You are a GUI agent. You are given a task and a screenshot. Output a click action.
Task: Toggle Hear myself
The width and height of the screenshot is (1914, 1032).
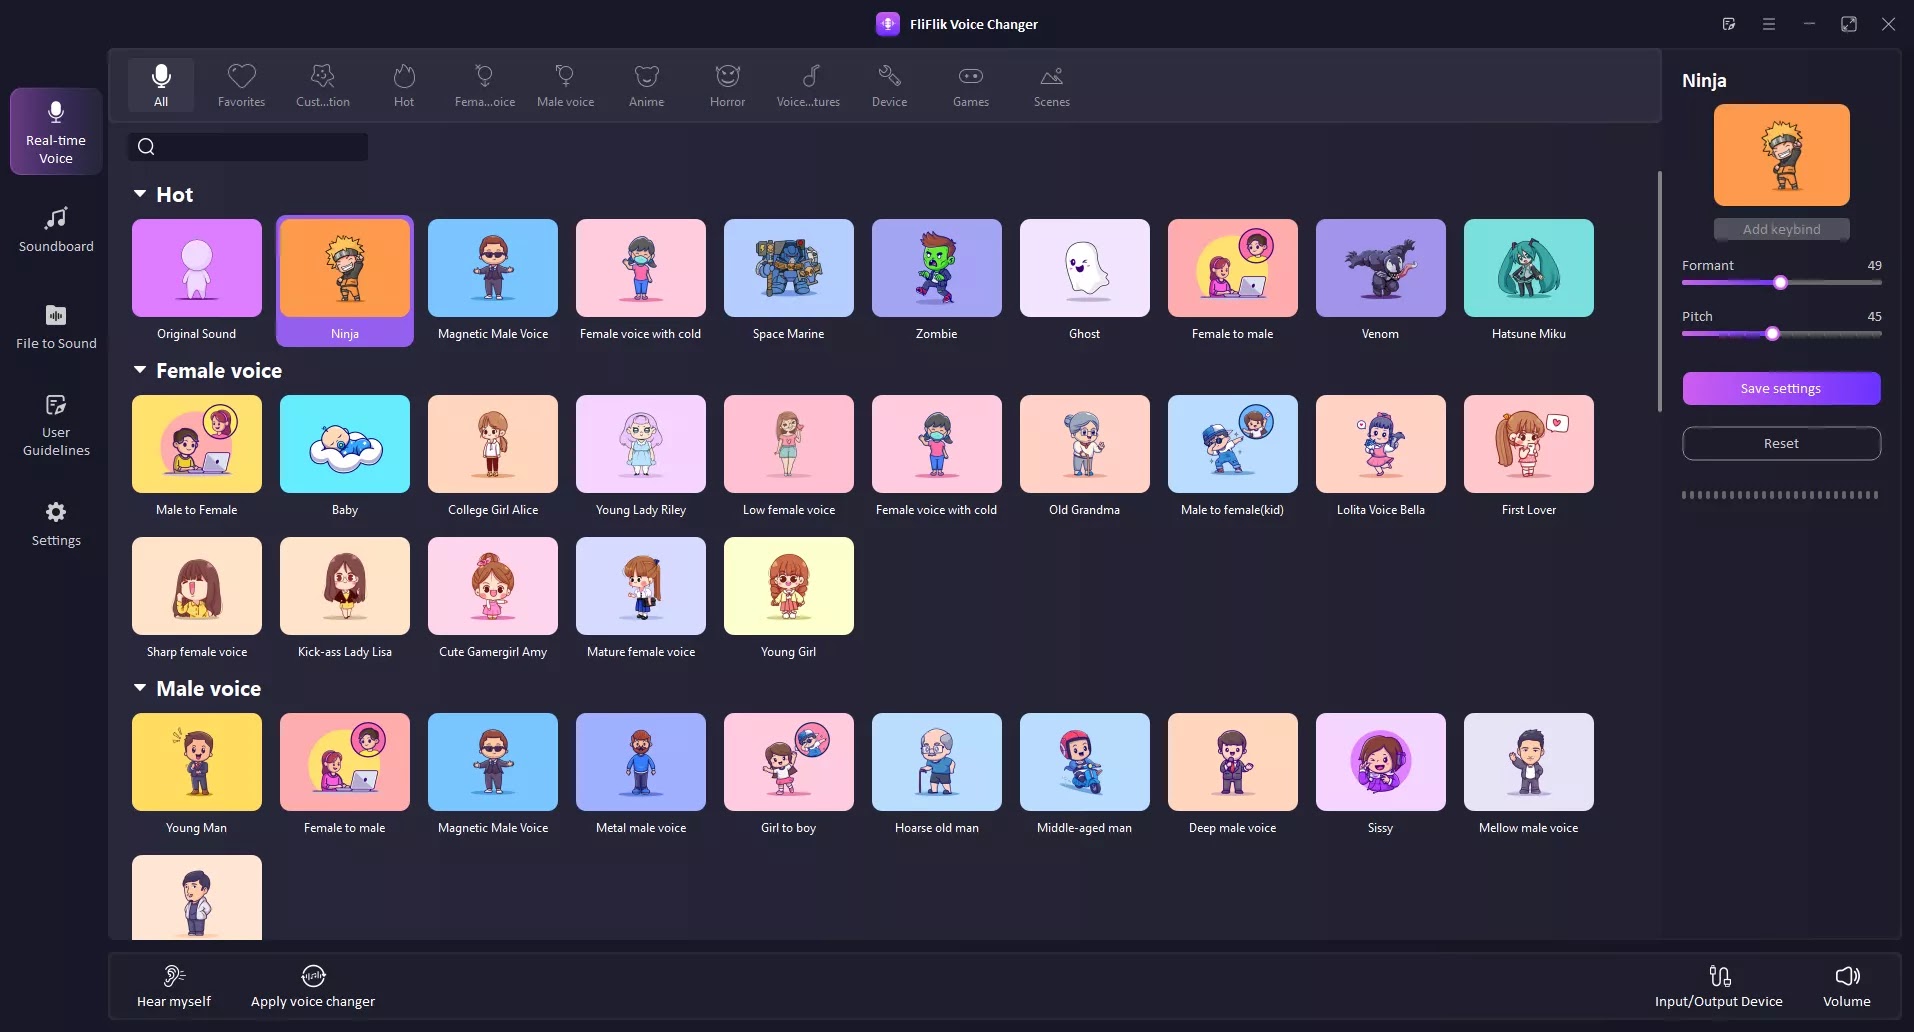point(174,985)
